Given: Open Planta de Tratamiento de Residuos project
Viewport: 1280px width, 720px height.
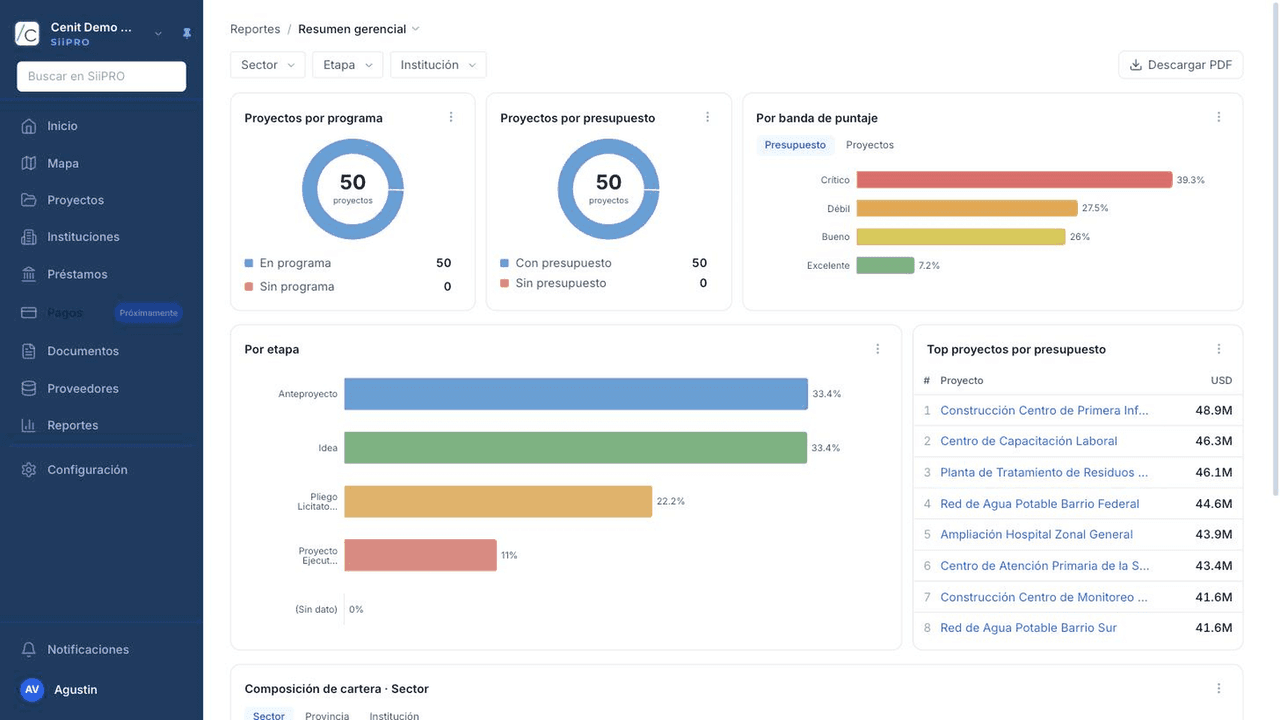Looking at the screenshot, I should [x=1044, y=472].
